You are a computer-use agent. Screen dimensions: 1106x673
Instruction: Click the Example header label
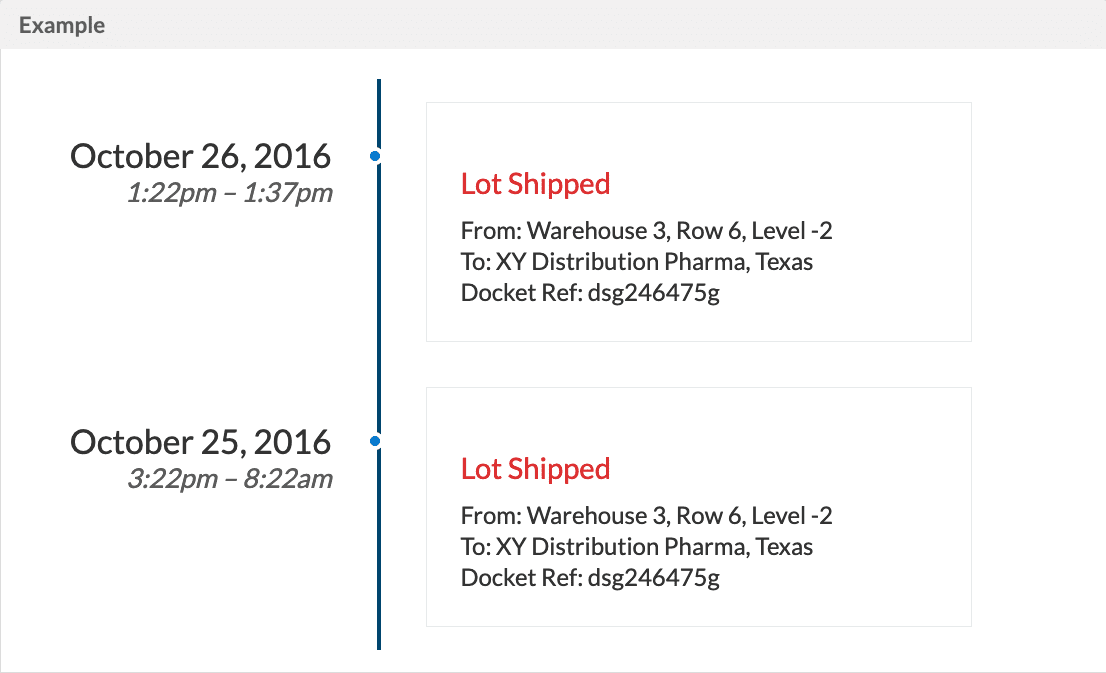(62, 25)
